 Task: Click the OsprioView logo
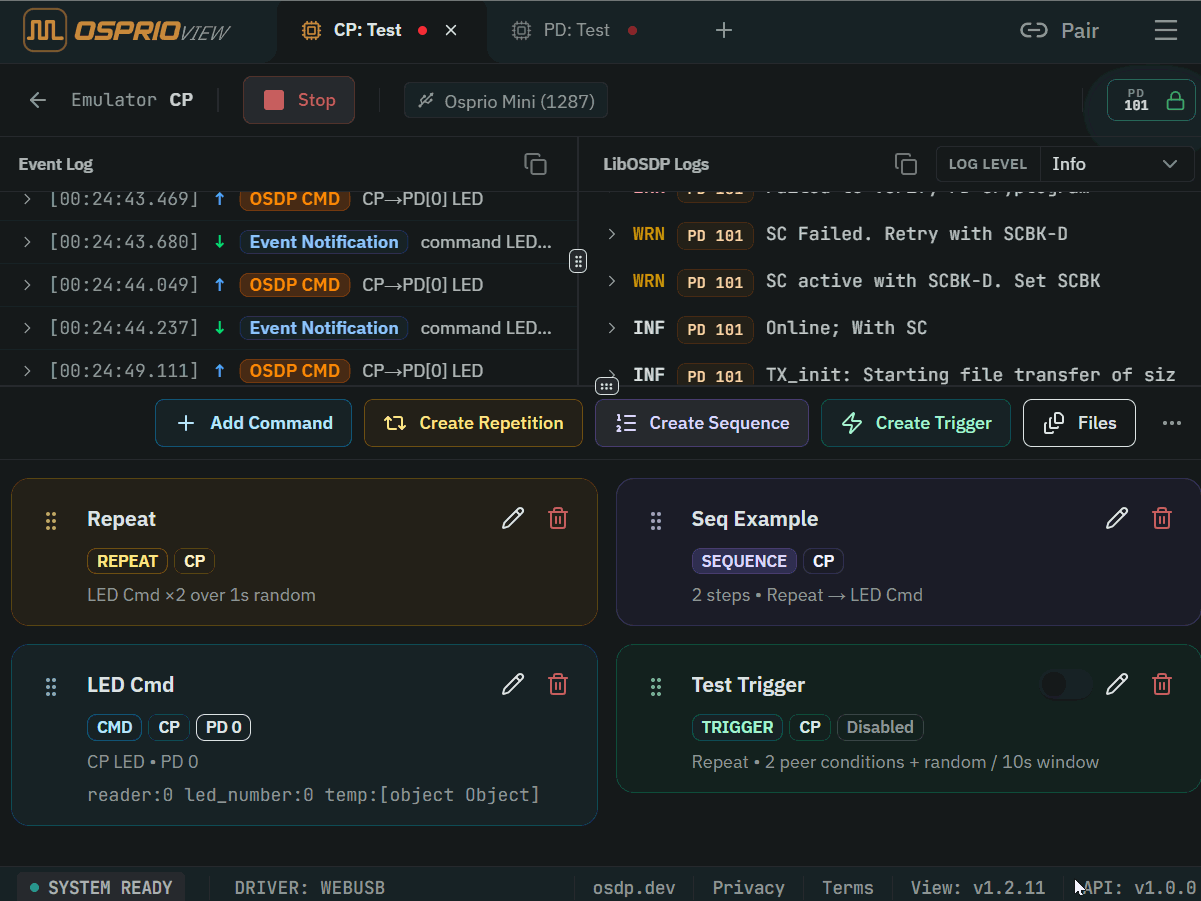126,31
